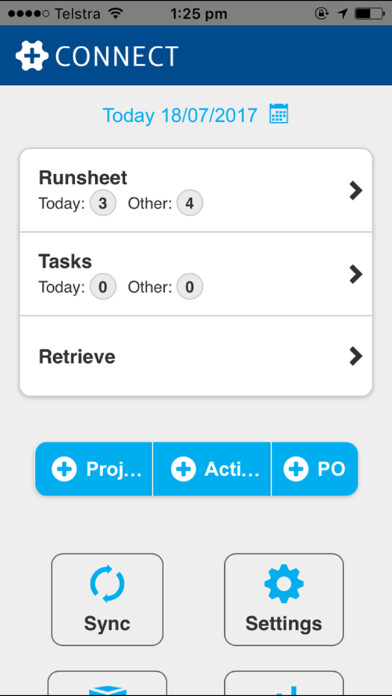392x696 pixels.
Task: Expand Tasks with its chevron arrow
Action: (356, 274)
